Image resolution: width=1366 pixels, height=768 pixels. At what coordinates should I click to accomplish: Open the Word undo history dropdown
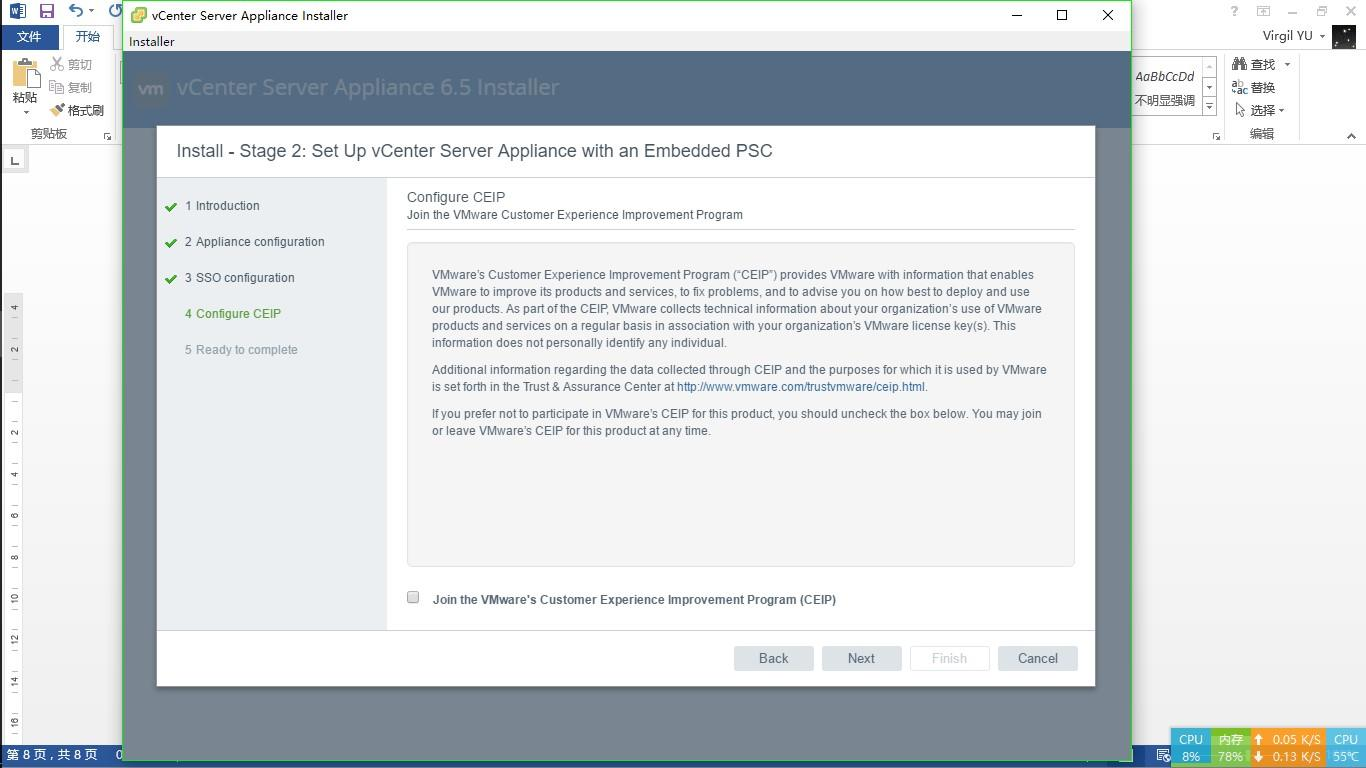91,11
